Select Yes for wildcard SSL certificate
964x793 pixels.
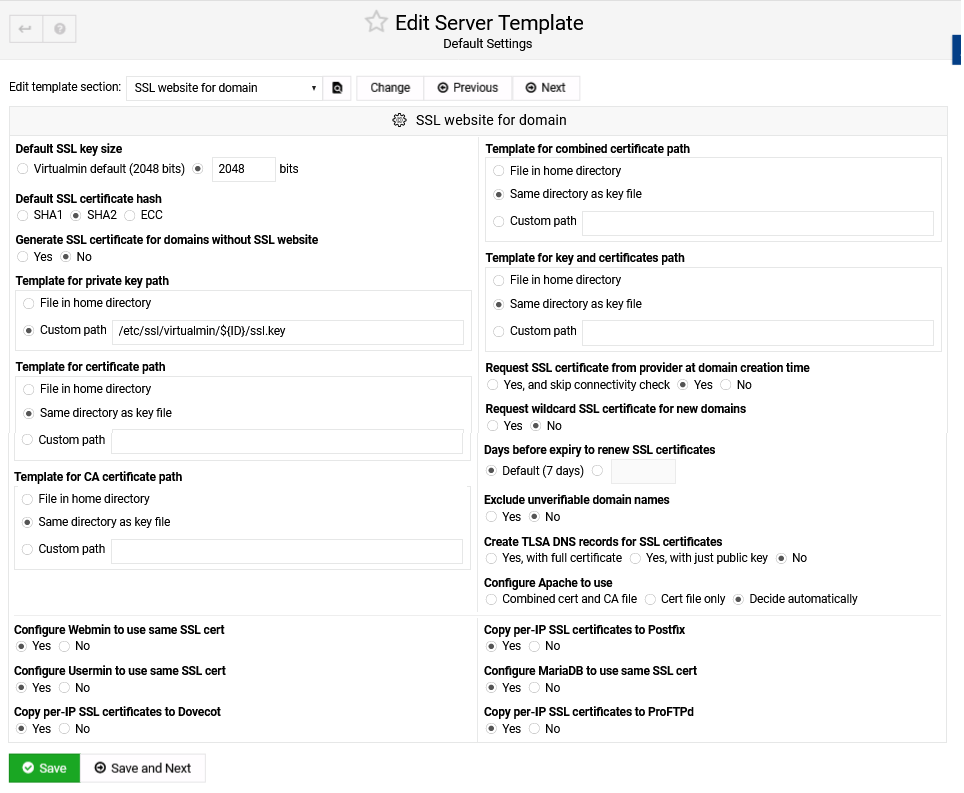[x=493, y=426]
